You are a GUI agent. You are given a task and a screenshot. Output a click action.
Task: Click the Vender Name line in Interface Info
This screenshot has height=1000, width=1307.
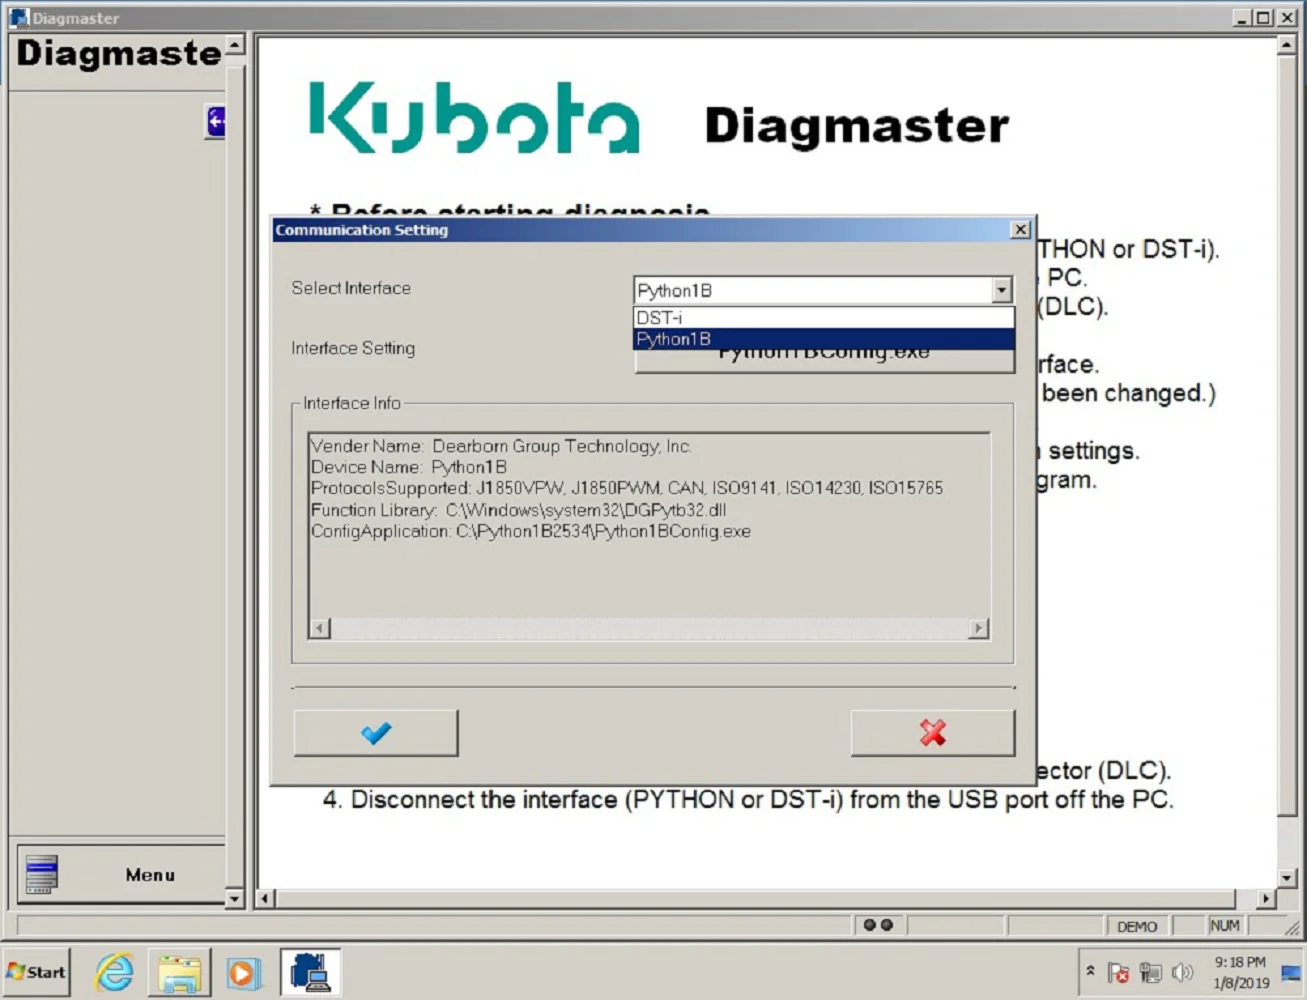coord(501,446)
